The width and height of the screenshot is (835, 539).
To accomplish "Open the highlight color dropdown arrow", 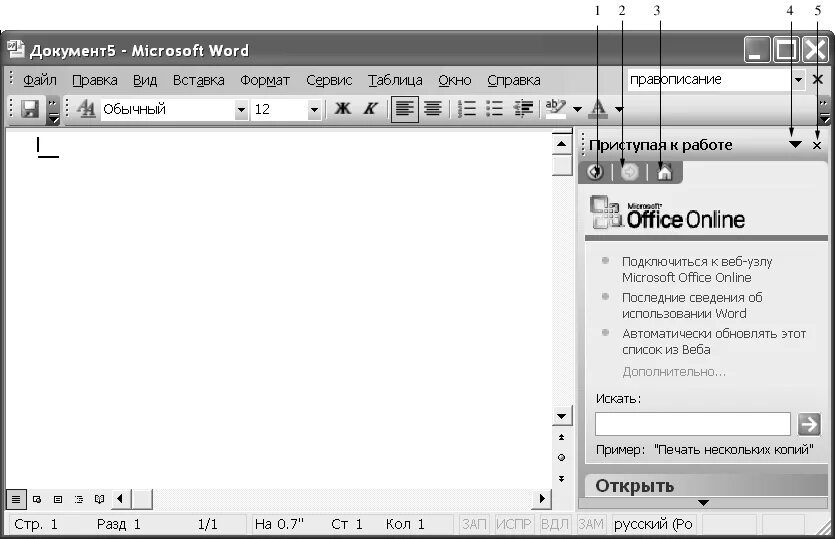I will (x=577, y=110).
